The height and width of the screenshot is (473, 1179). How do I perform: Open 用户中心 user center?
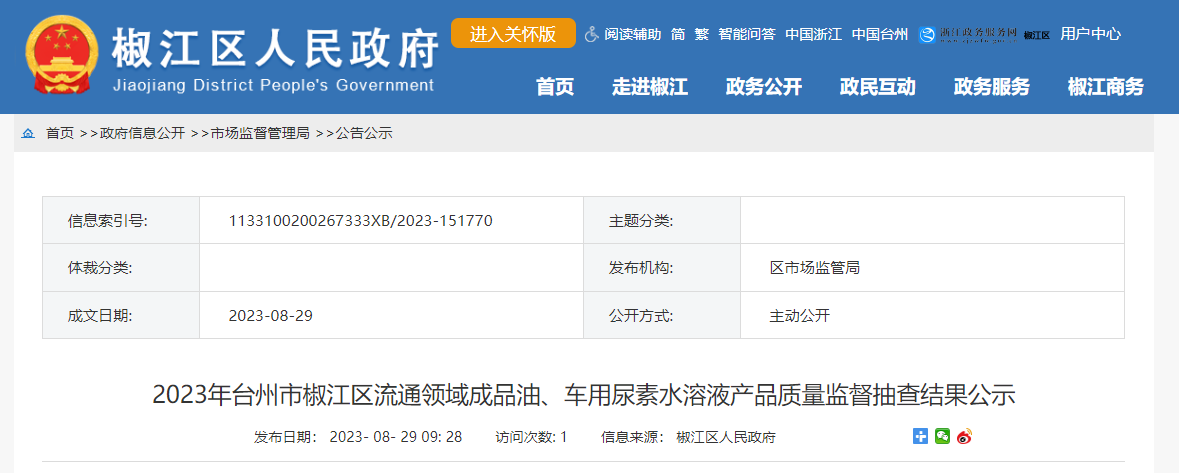[1090, 34]
